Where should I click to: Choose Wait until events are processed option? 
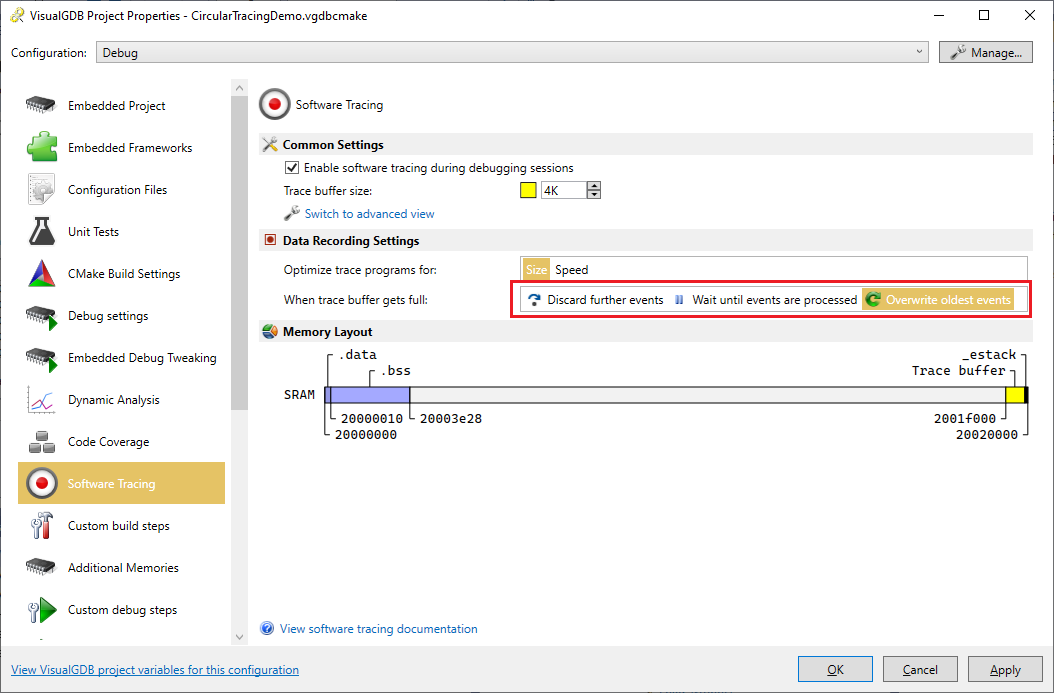[766, 300]
